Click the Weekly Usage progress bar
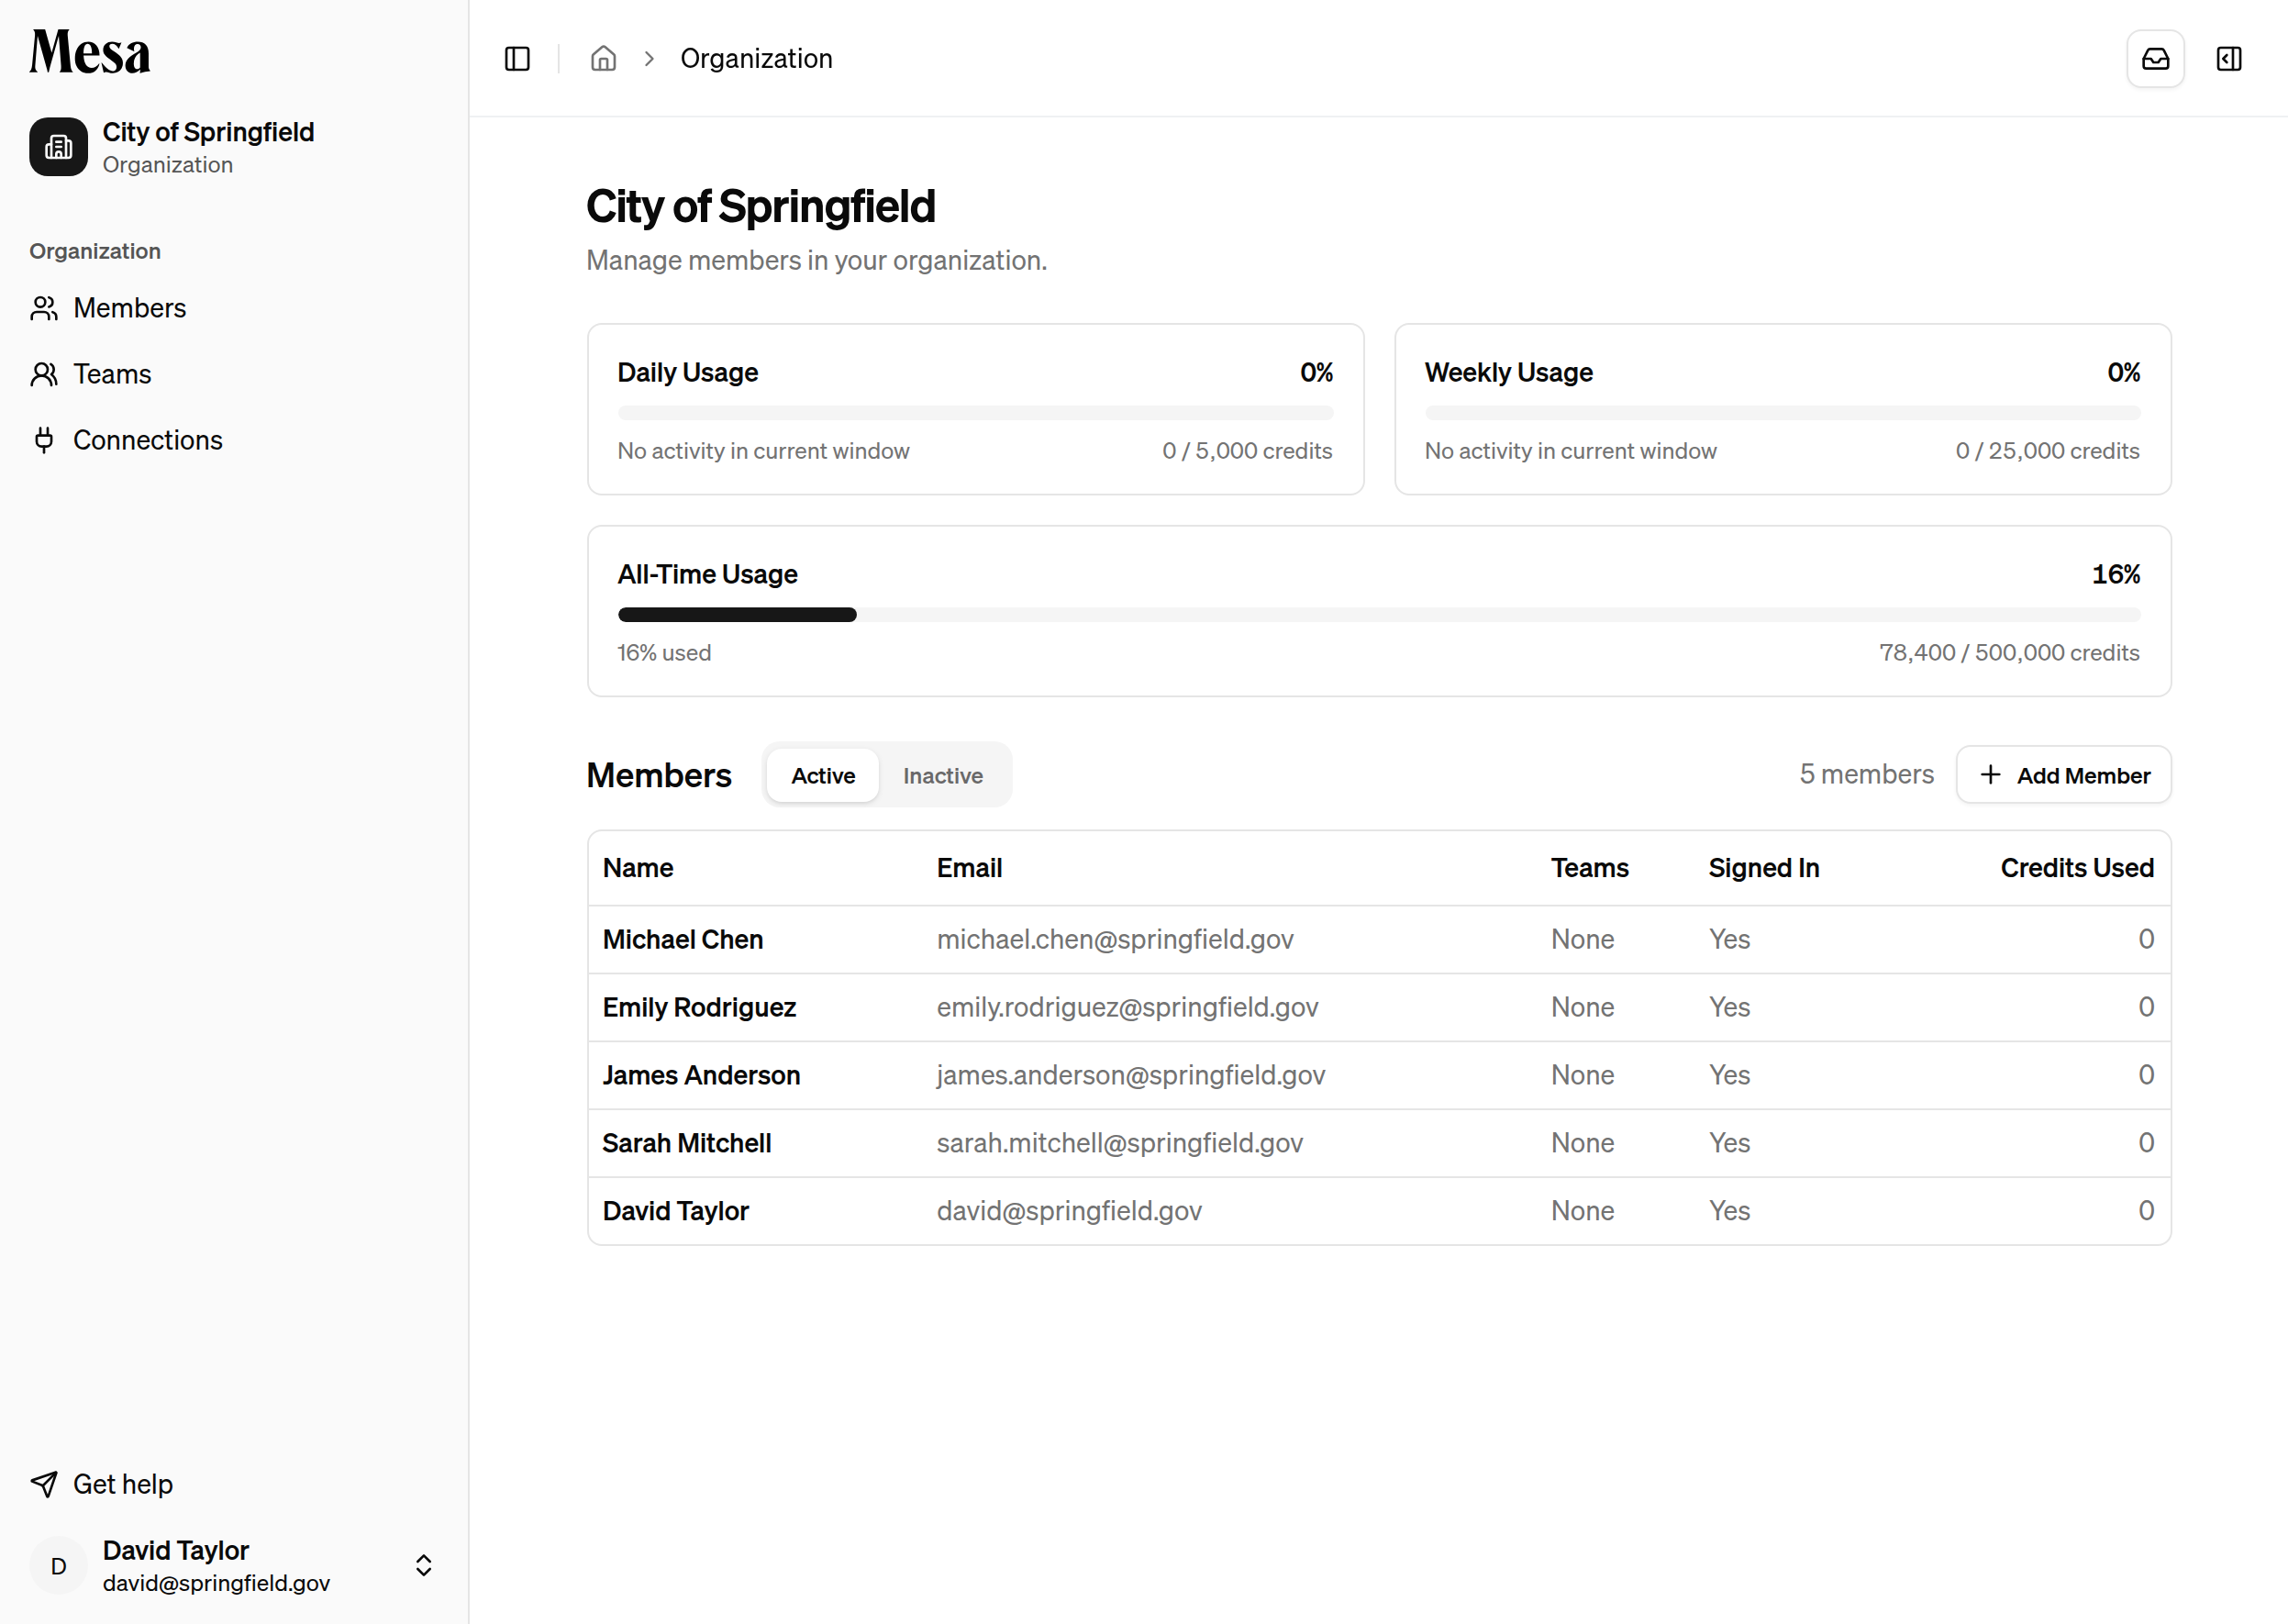 point(1782,413)
